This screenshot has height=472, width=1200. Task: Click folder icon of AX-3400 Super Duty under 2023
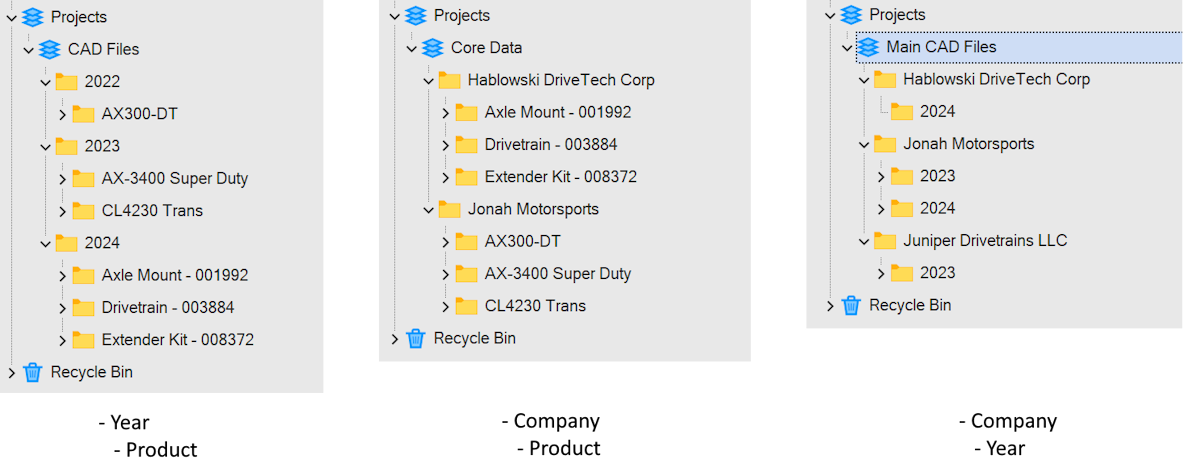tap(83, 179)
